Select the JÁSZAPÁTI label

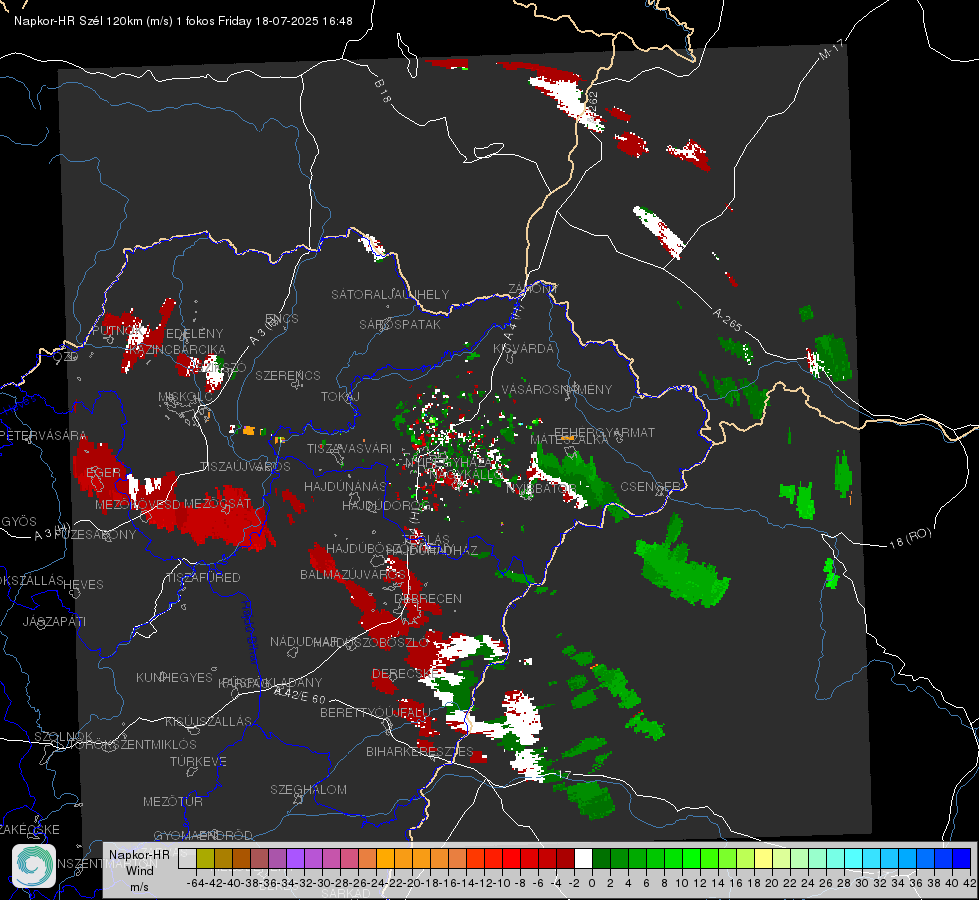coord(54,621)
